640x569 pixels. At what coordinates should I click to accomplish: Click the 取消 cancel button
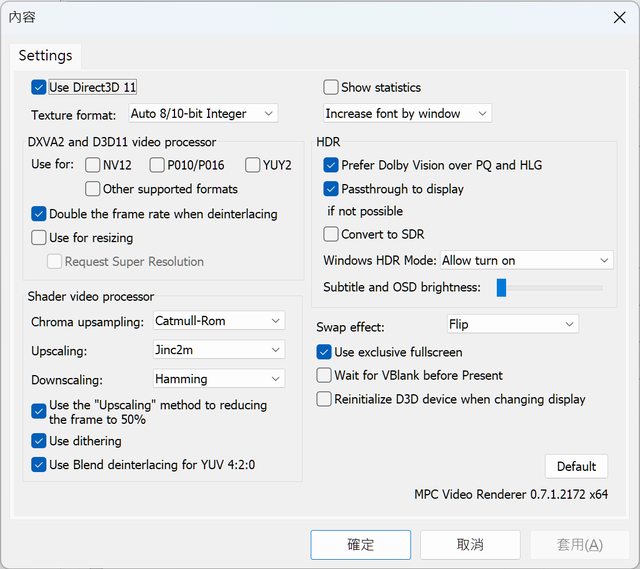(470, 545)
